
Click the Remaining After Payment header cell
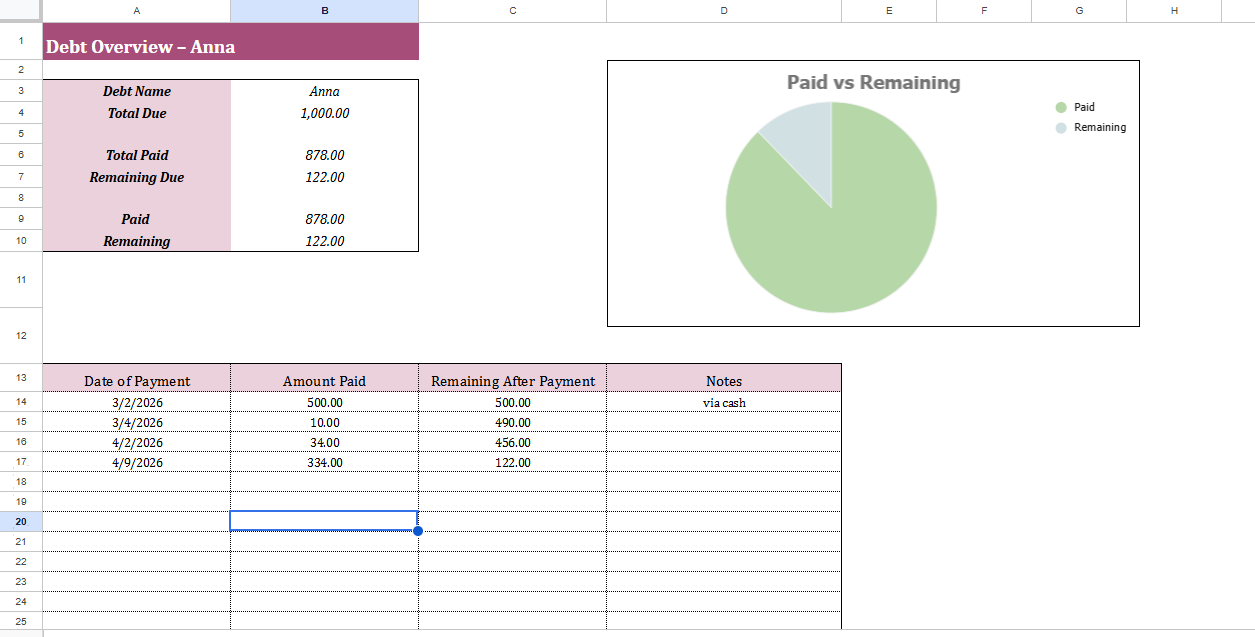[x=512, y=381]
